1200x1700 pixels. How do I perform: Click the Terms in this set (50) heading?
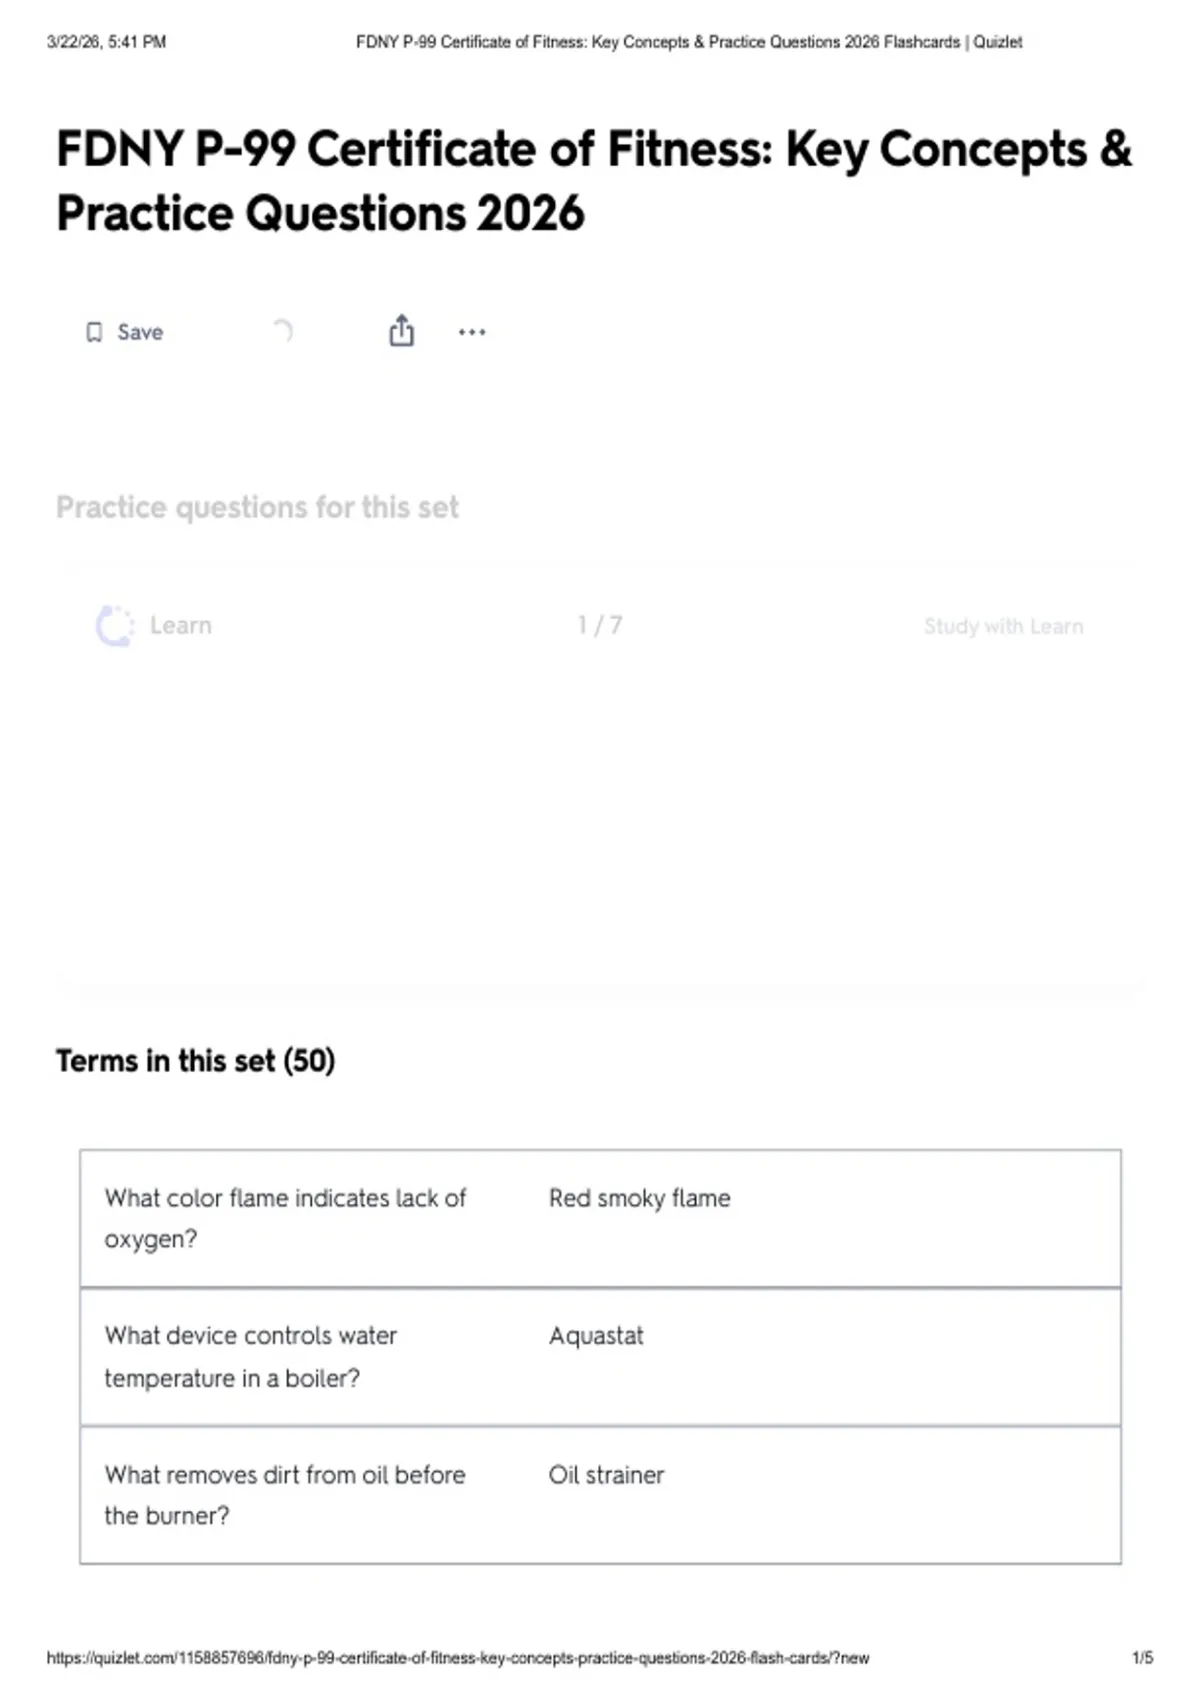[195, 1061]
